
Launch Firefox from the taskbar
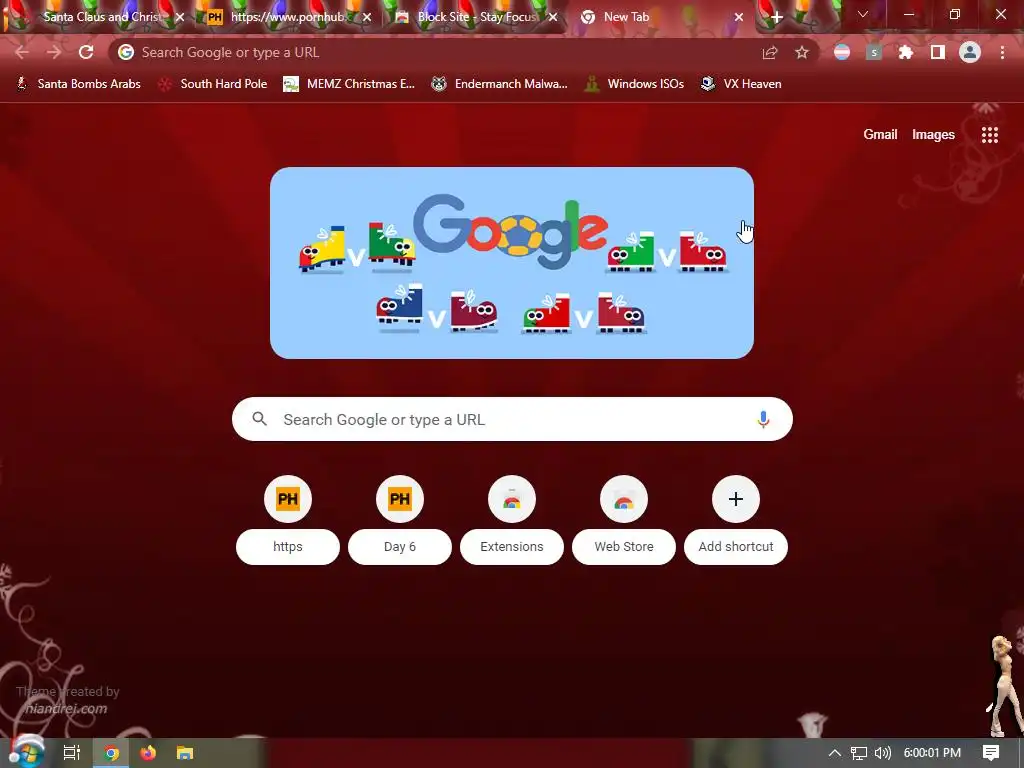(148, 753)
